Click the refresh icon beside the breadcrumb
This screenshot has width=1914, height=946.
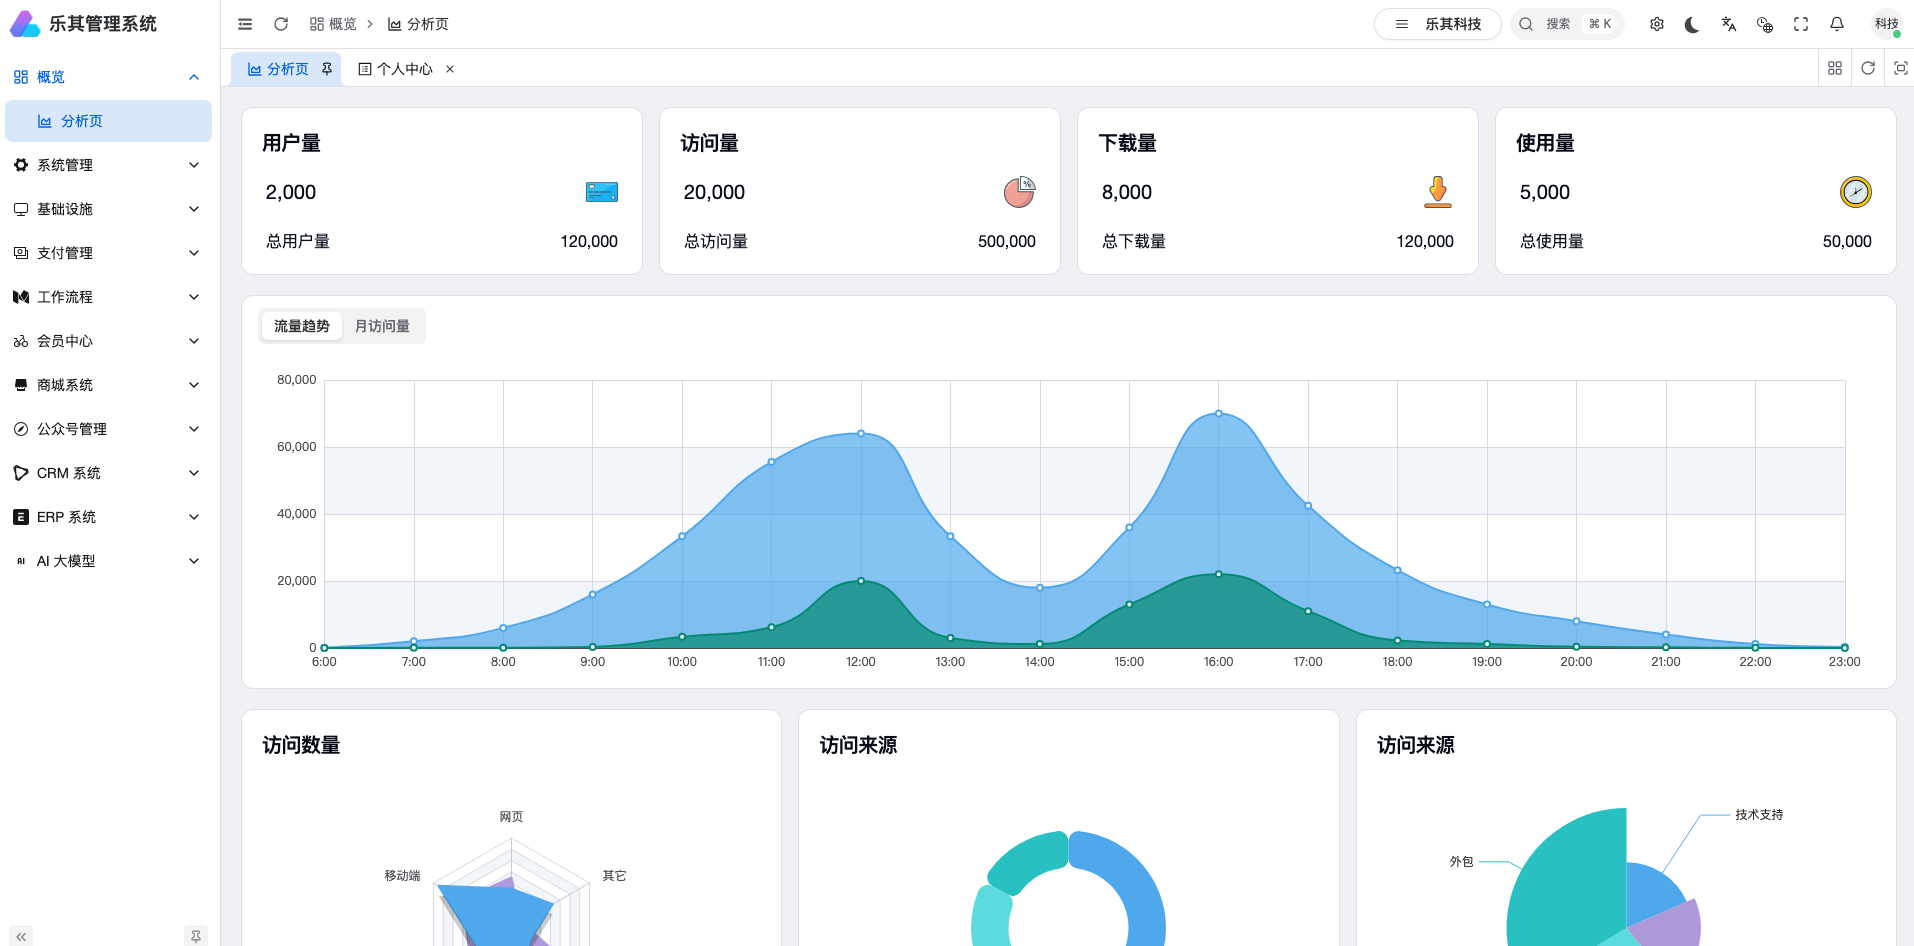pos(281,24)
